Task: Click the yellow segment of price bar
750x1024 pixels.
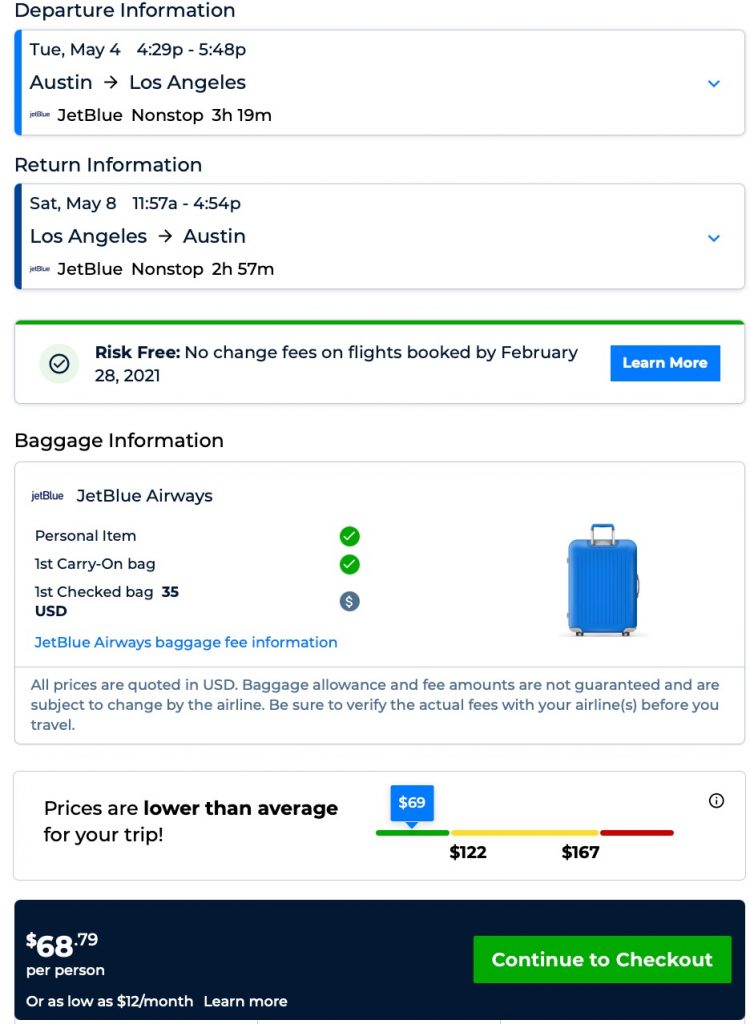Action: pyautogui.click(x=524, y=832)
